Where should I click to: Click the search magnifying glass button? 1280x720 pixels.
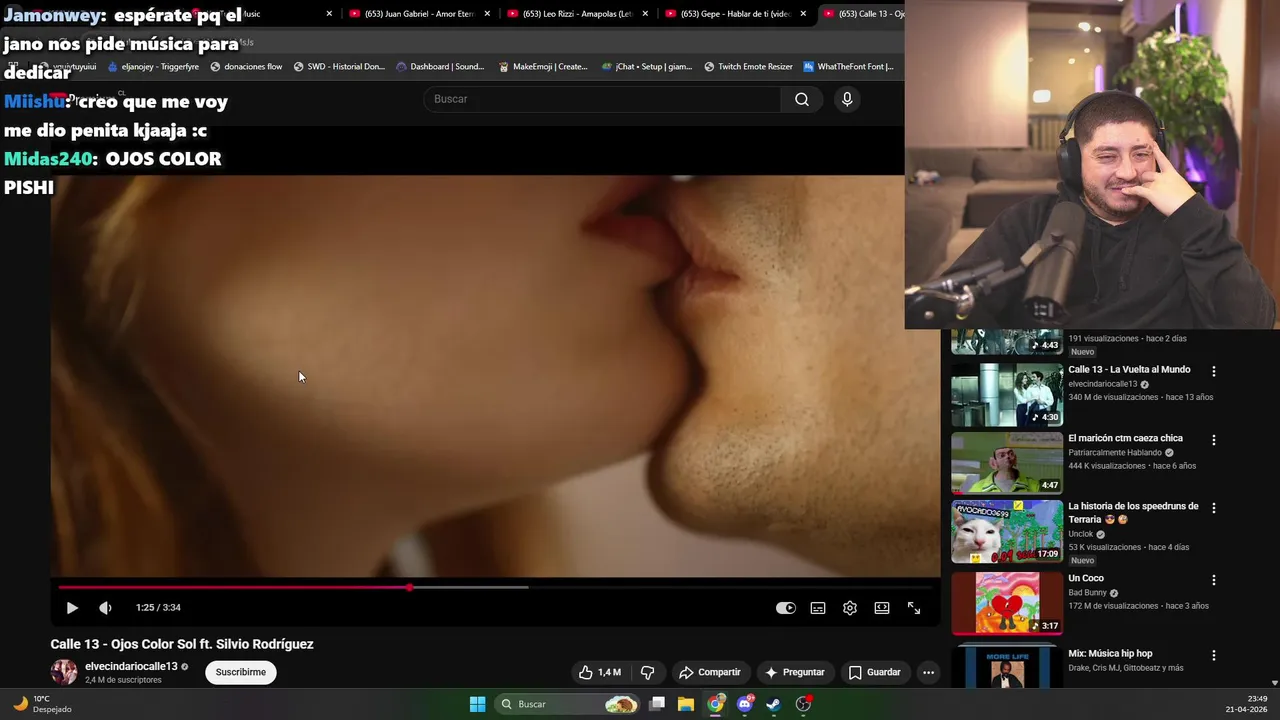[802, 99]
